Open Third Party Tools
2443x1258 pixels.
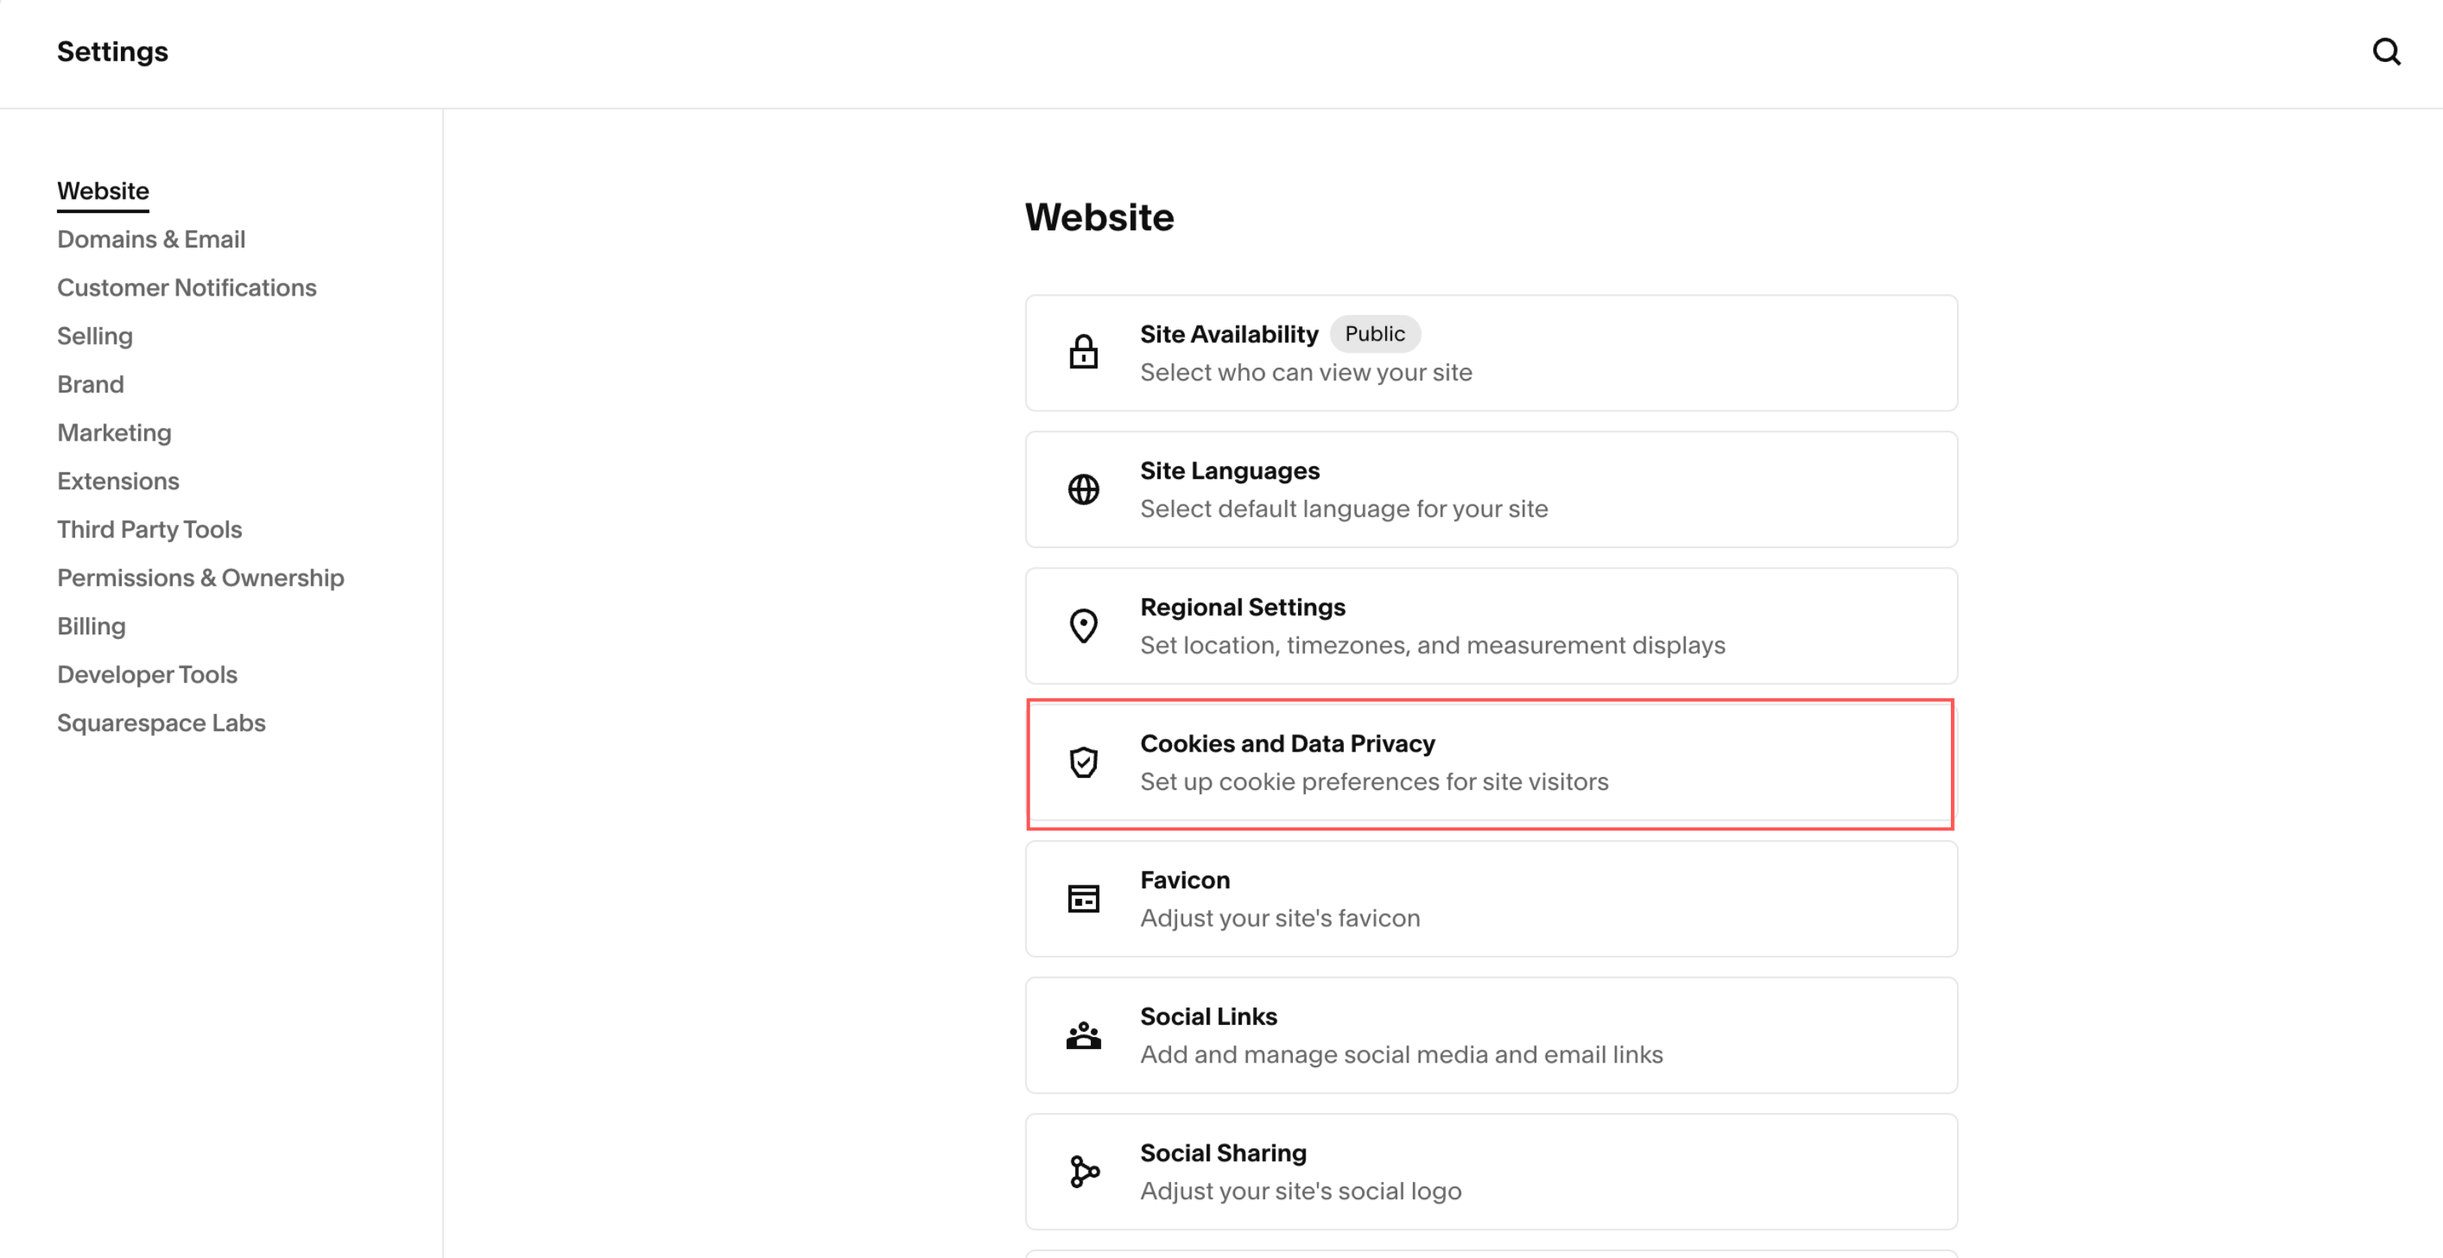pyautogui.click(x=150, y=529)
